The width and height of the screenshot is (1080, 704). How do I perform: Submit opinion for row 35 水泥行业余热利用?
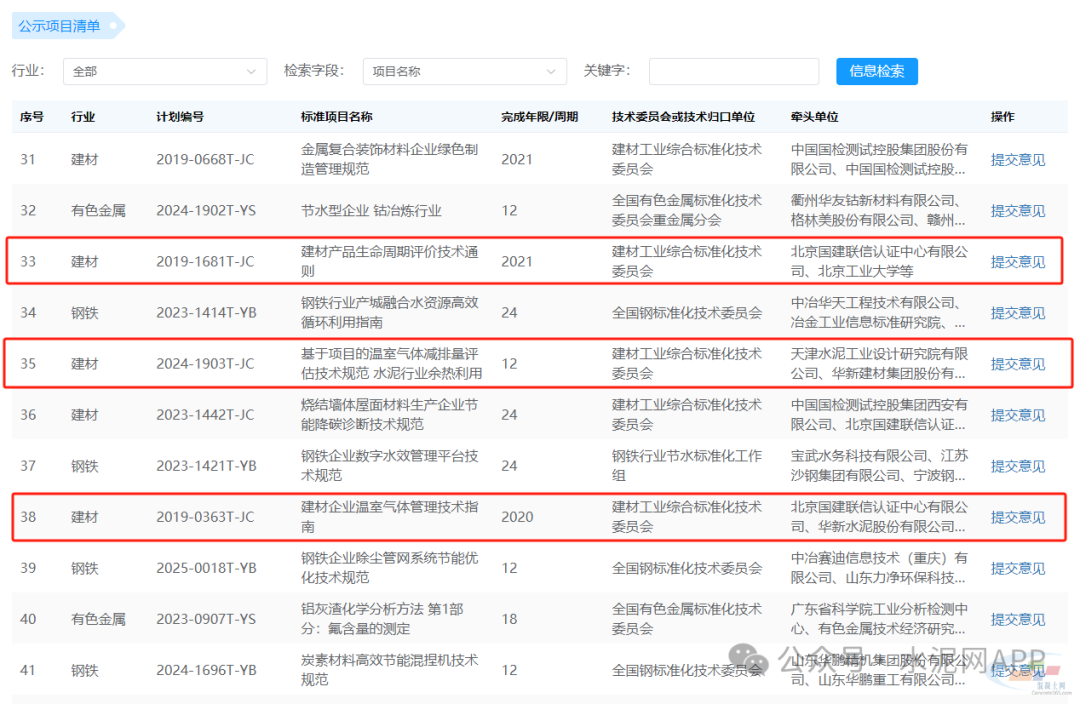pyautogui.click(x=1017, y=364)
